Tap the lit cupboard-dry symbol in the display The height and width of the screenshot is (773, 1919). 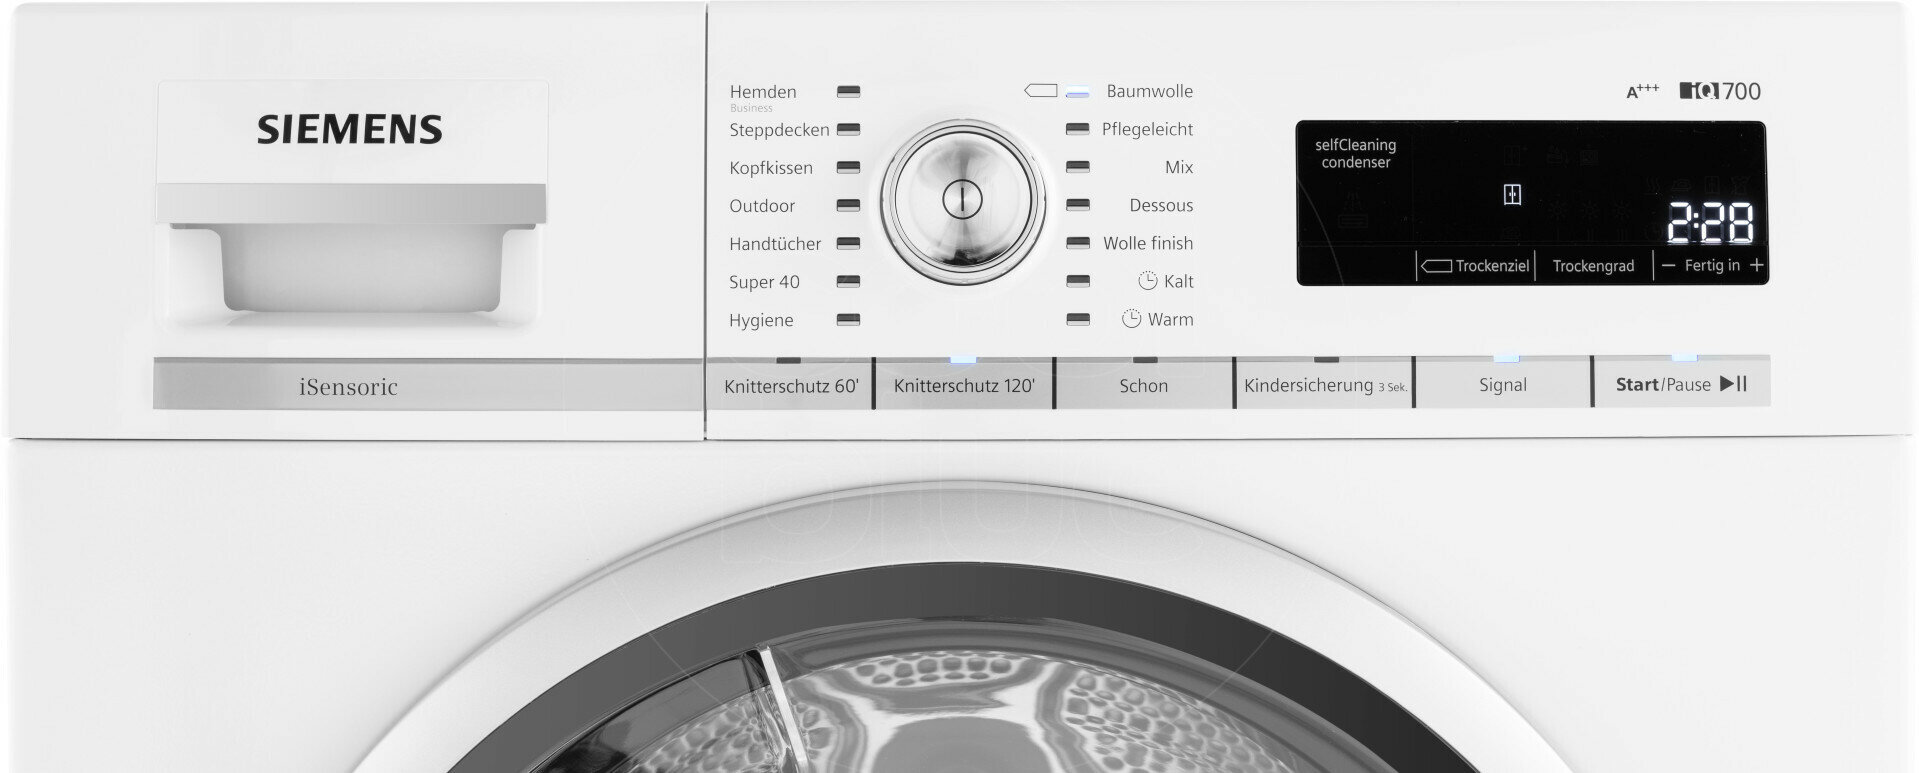1512,195
